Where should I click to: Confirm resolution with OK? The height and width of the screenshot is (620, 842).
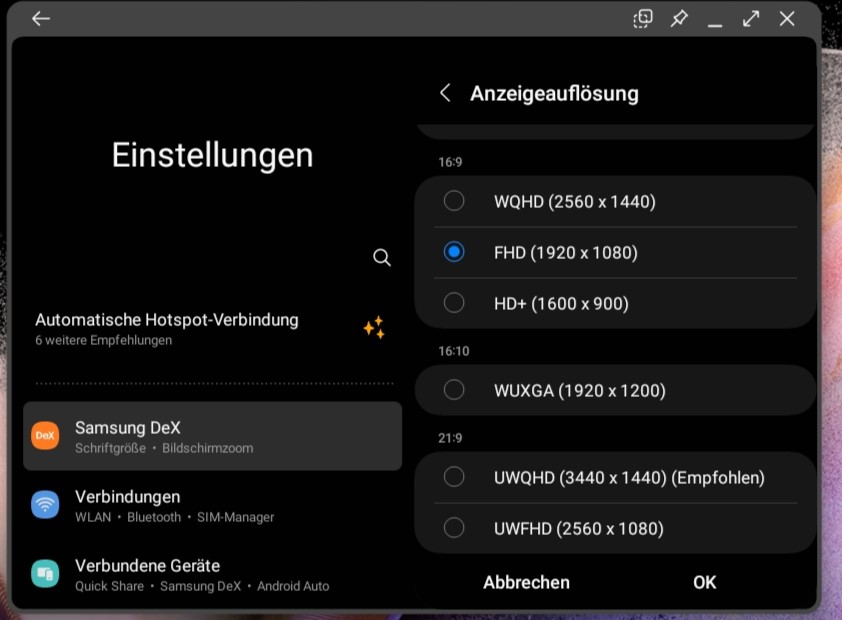click(x=704, y=581)
